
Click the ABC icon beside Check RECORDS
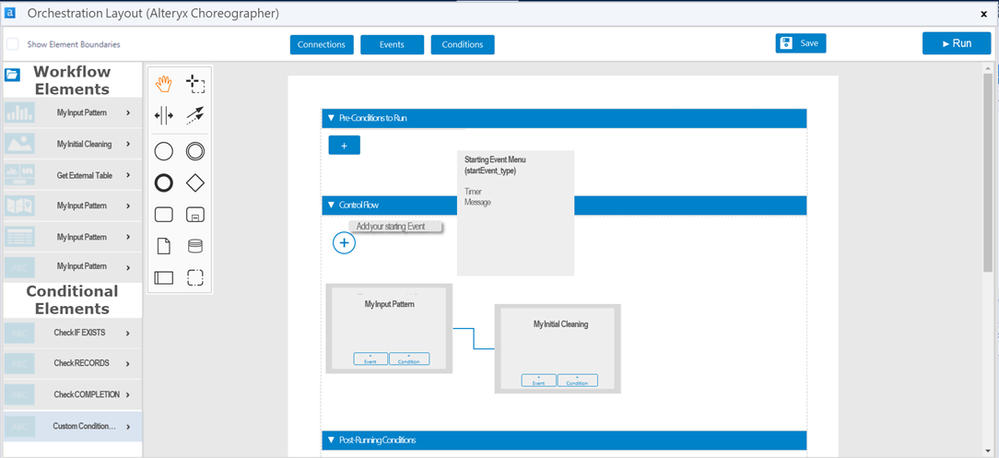pyautogui.click(x=20, y=363)
